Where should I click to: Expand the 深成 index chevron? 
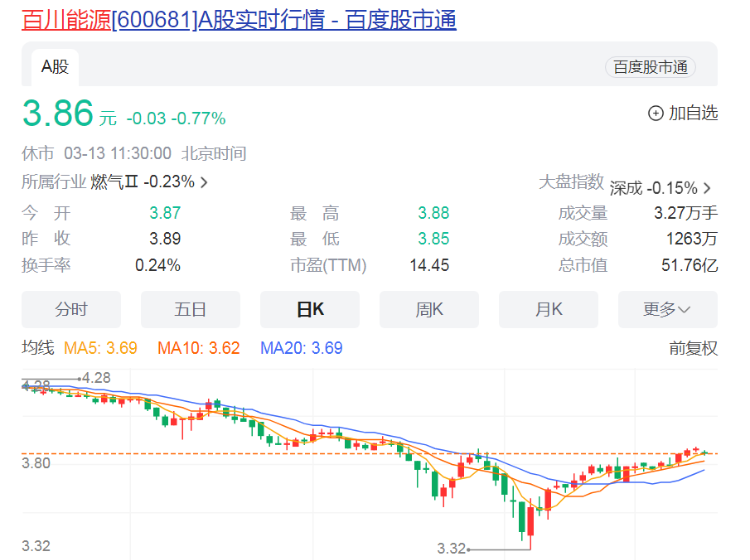(x=707, y=188)
